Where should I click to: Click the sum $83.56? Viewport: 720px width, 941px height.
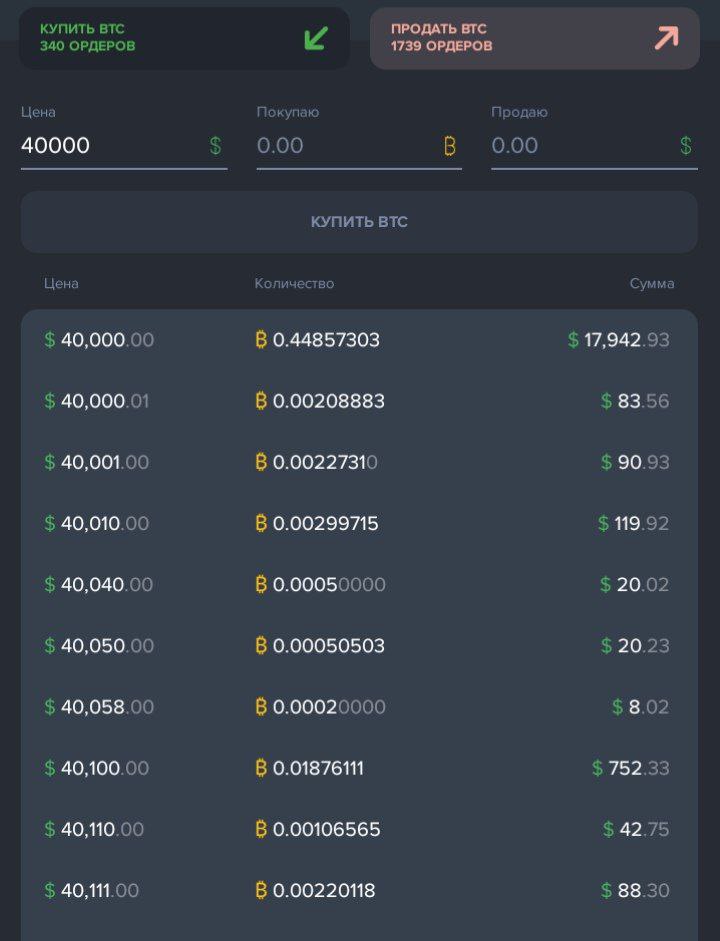coord(635,401)
